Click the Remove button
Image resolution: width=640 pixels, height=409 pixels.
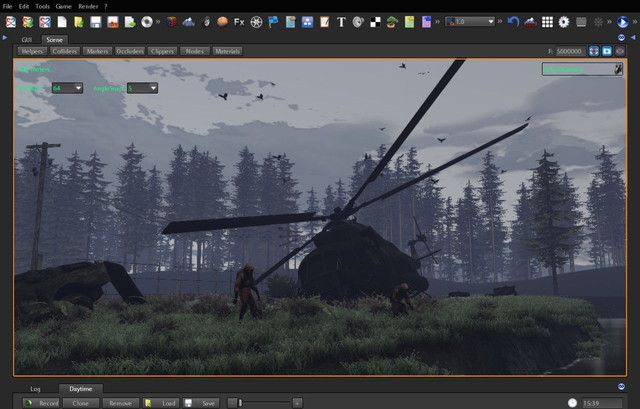click(121, 402)
